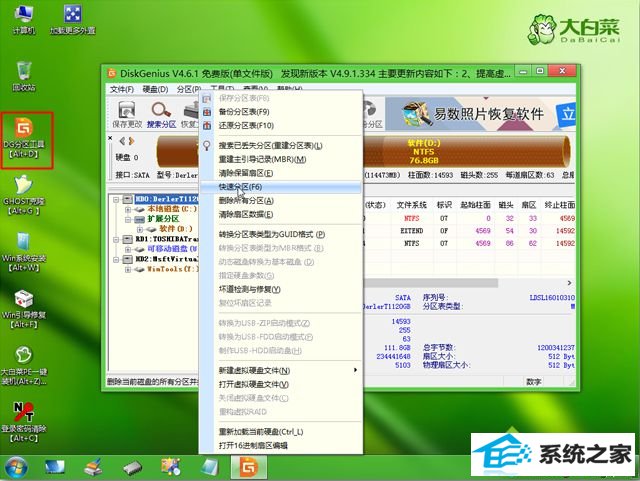Click horizontal scrollbar right arrow
This screenshot has height=481, width=640.
tap(569, 283)
